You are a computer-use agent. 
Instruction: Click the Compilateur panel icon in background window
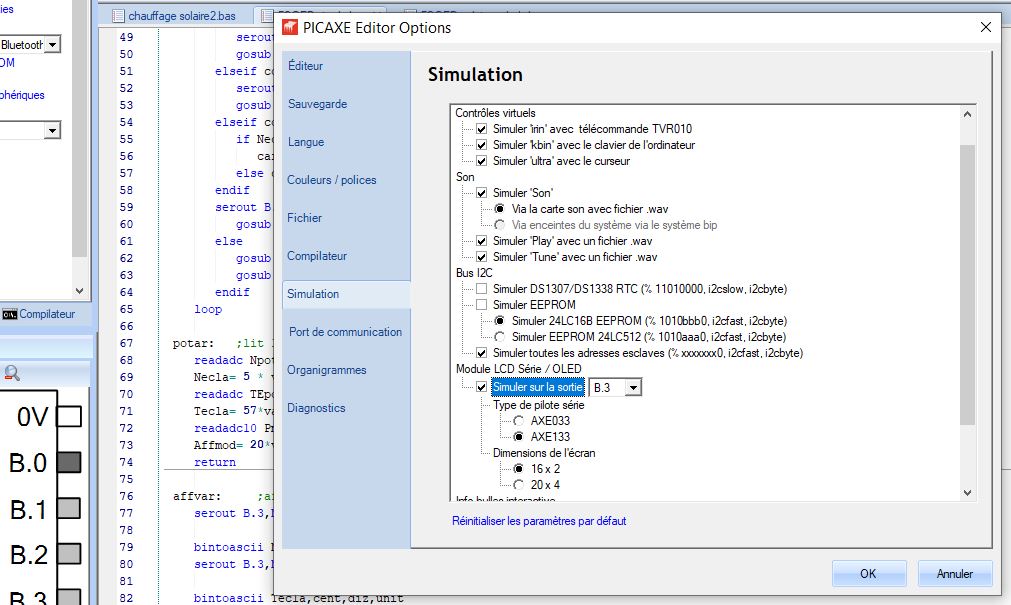[x=10, y=314]
